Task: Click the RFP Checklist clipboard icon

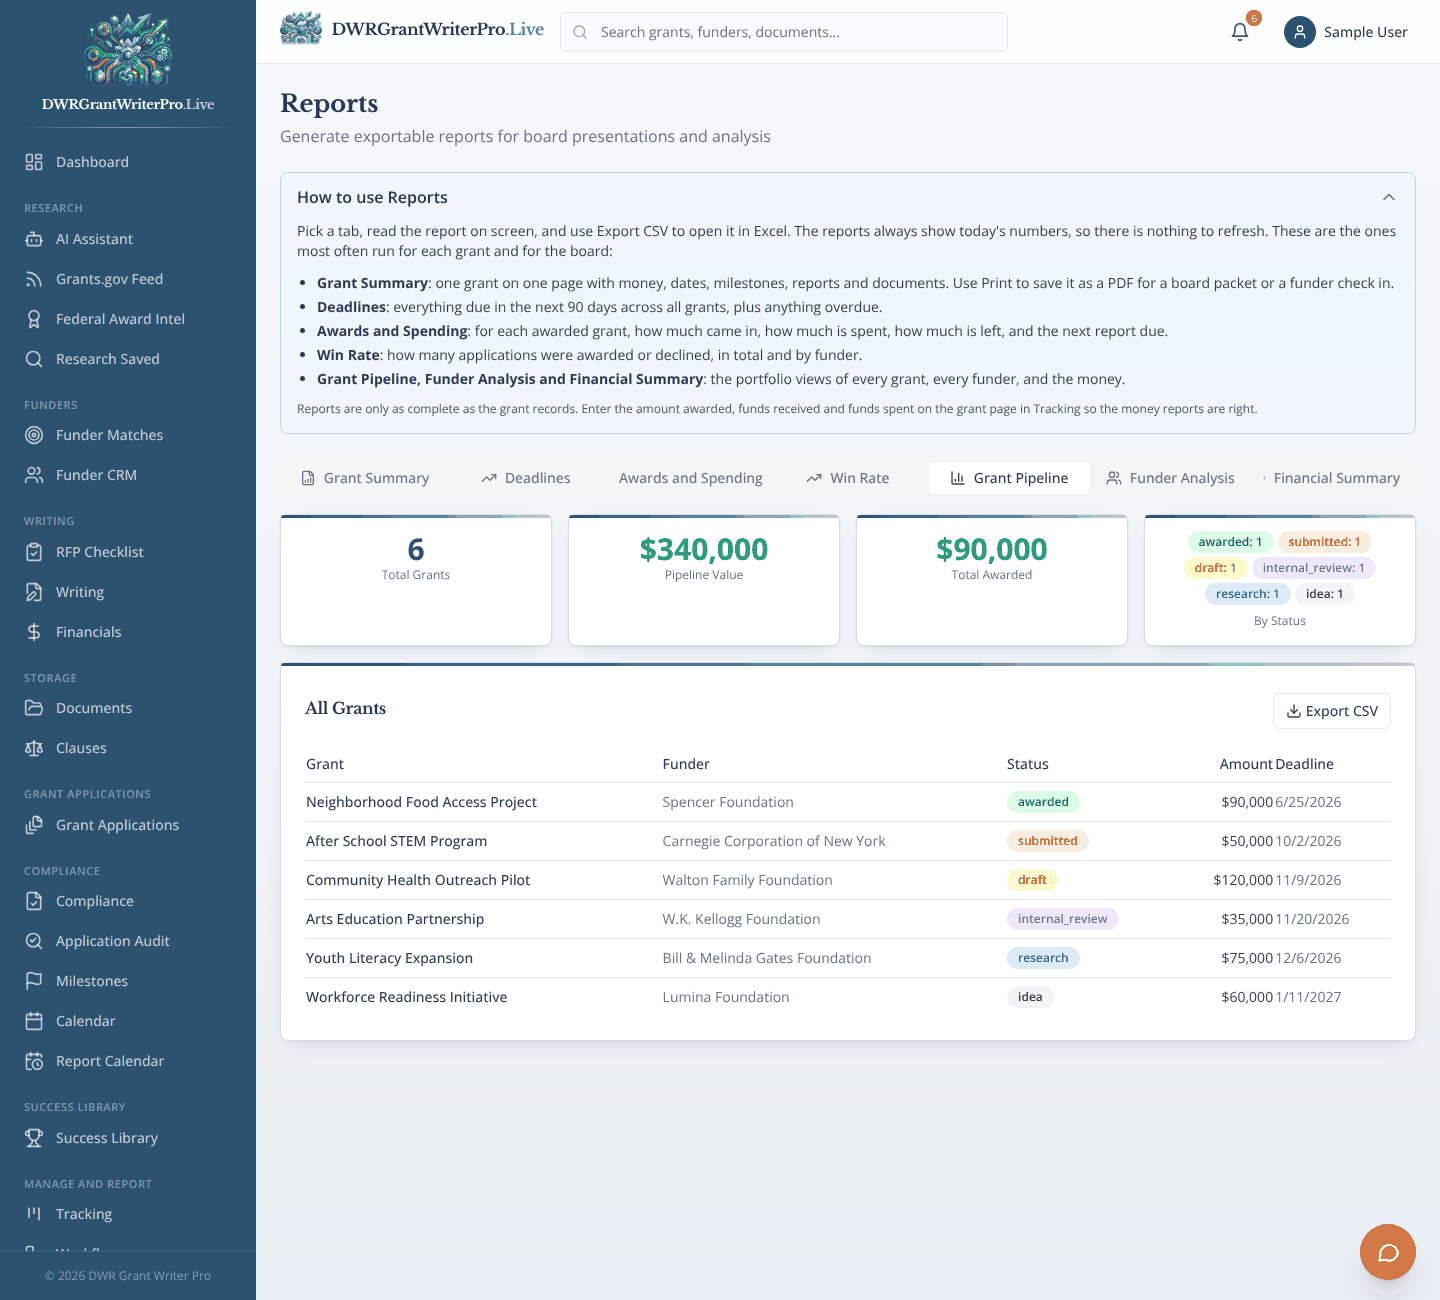Action: [x=34, y=552]
